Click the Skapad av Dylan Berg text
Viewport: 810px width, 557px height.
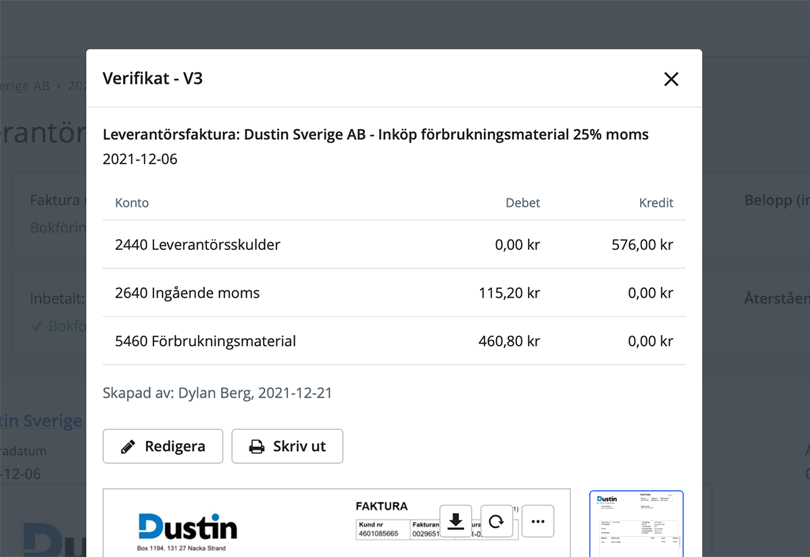pyautogui.click(x=217, y=393)
